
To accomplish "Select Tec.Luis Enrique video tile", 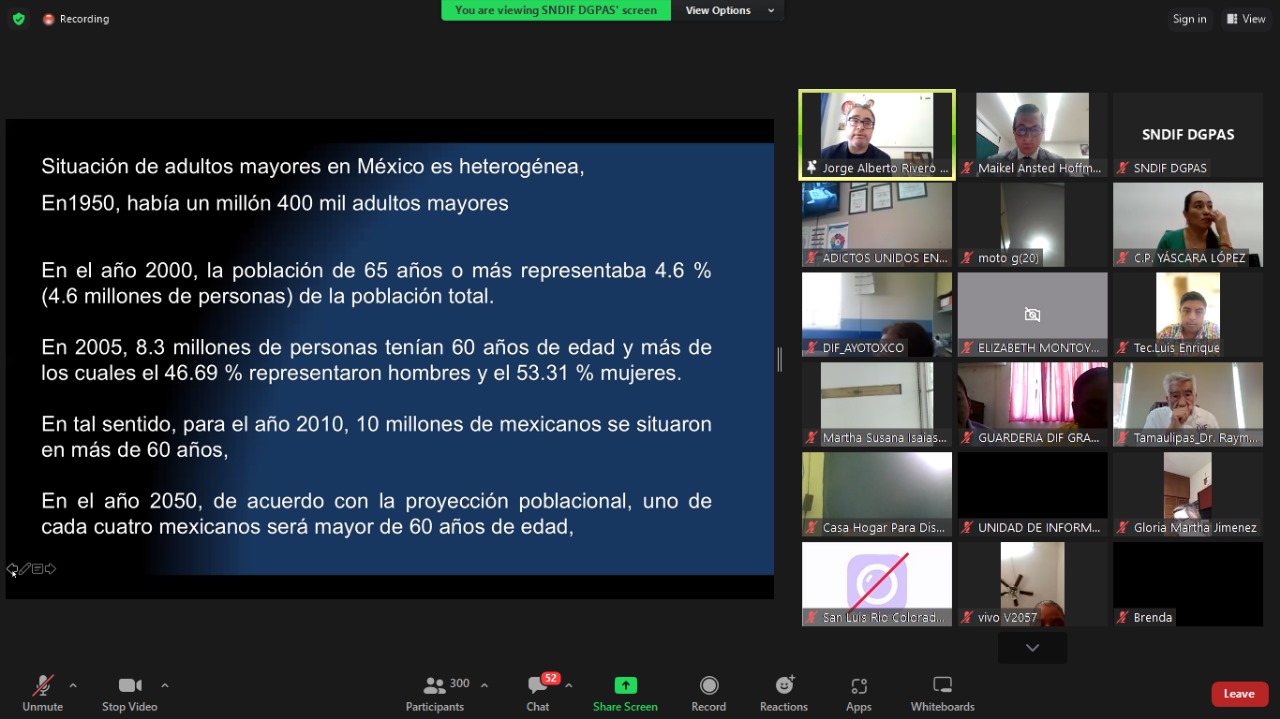I will 1188,315.
